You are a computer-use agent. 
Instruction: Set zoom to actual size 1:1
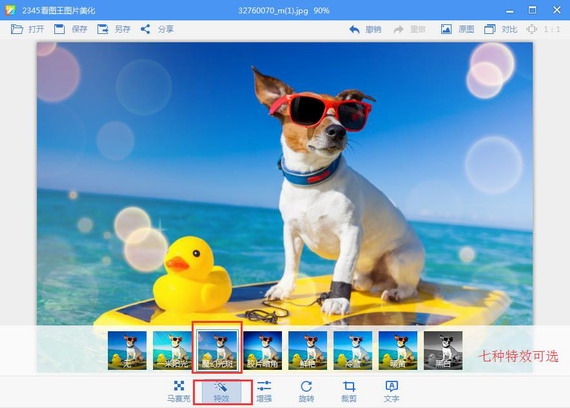click(543, 29)
